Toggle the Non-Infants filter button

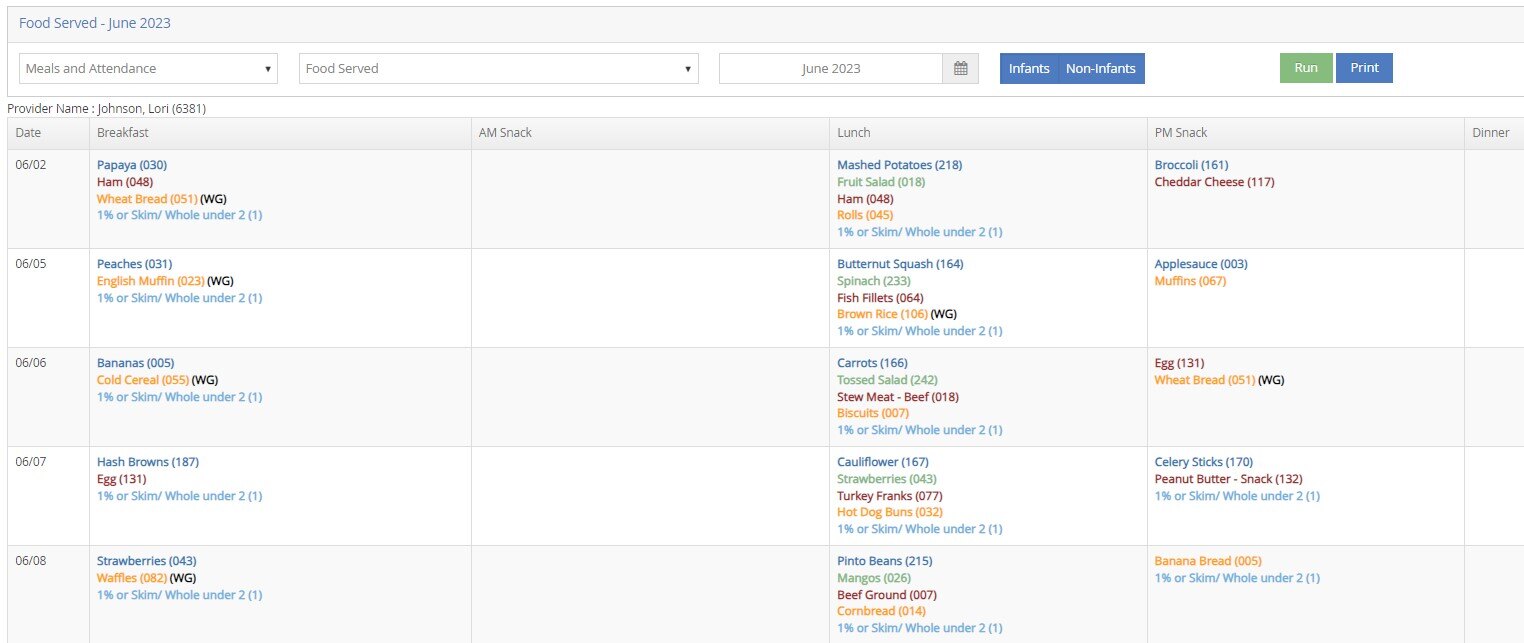point(1100,69)
